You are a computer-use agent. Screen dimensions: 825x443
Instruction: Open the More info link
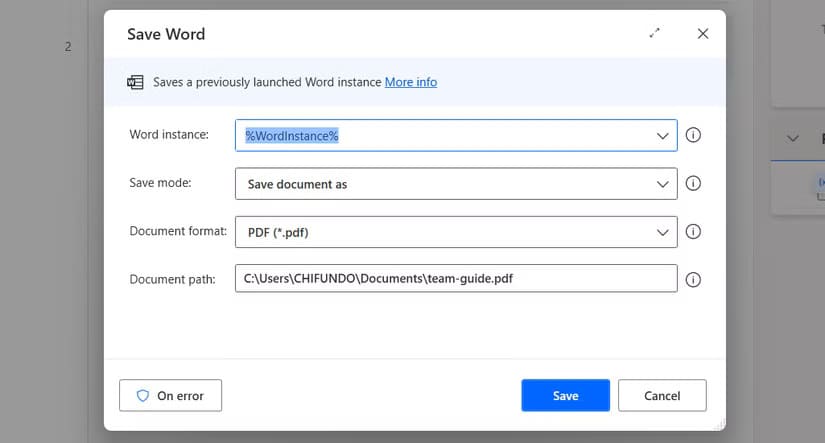pos(411,82)
